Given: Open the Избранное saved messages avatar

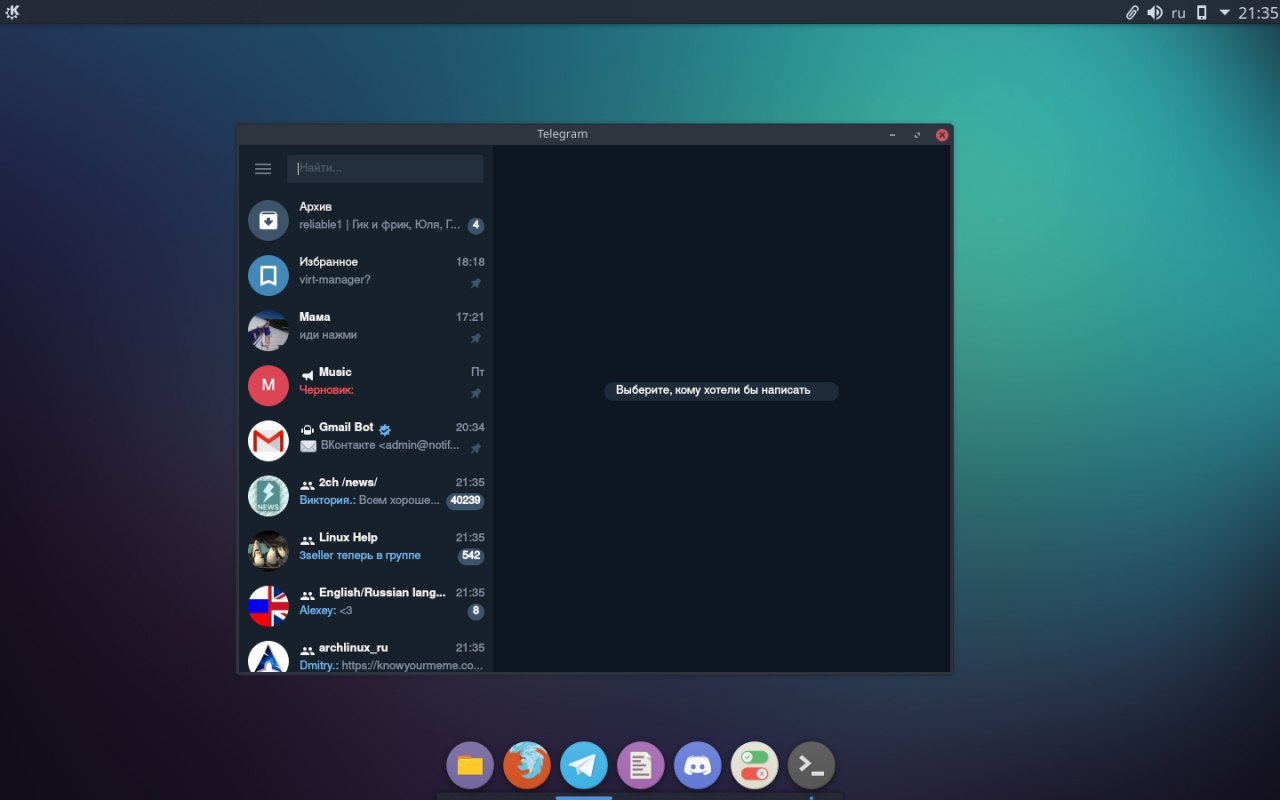Looking at the screenshot, I should coord(268,275).
